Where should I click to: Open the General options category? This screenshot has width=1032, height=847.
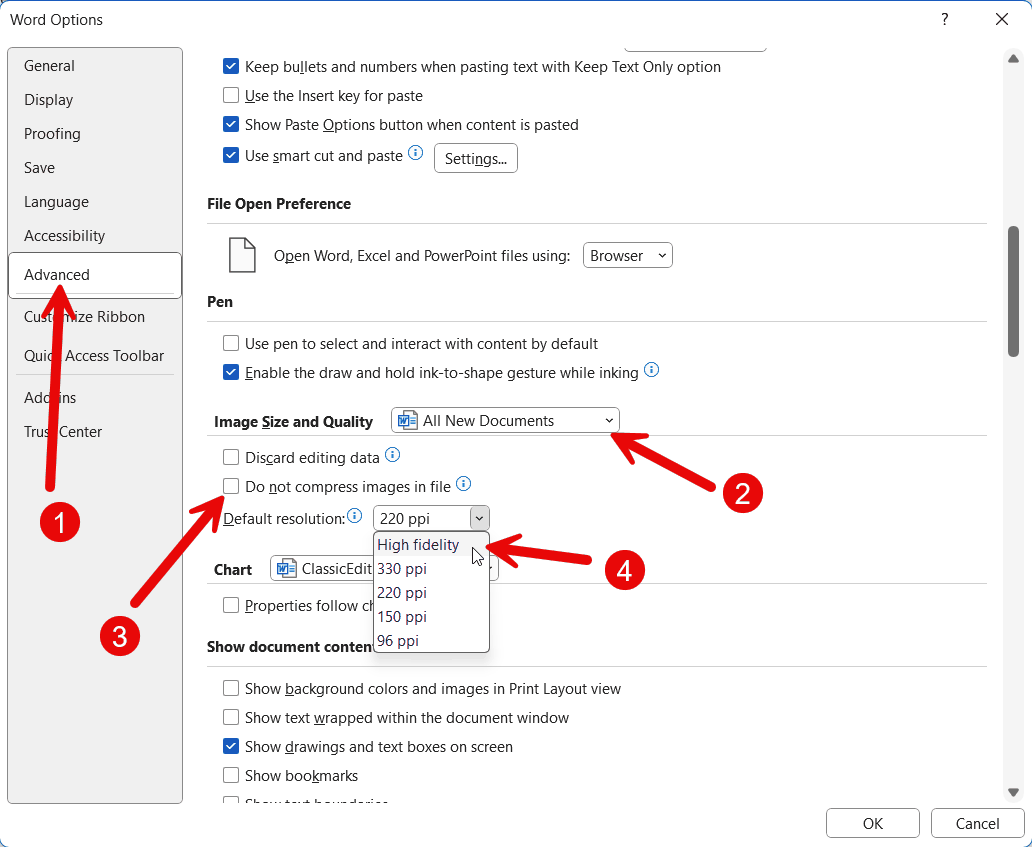[95, 66]
